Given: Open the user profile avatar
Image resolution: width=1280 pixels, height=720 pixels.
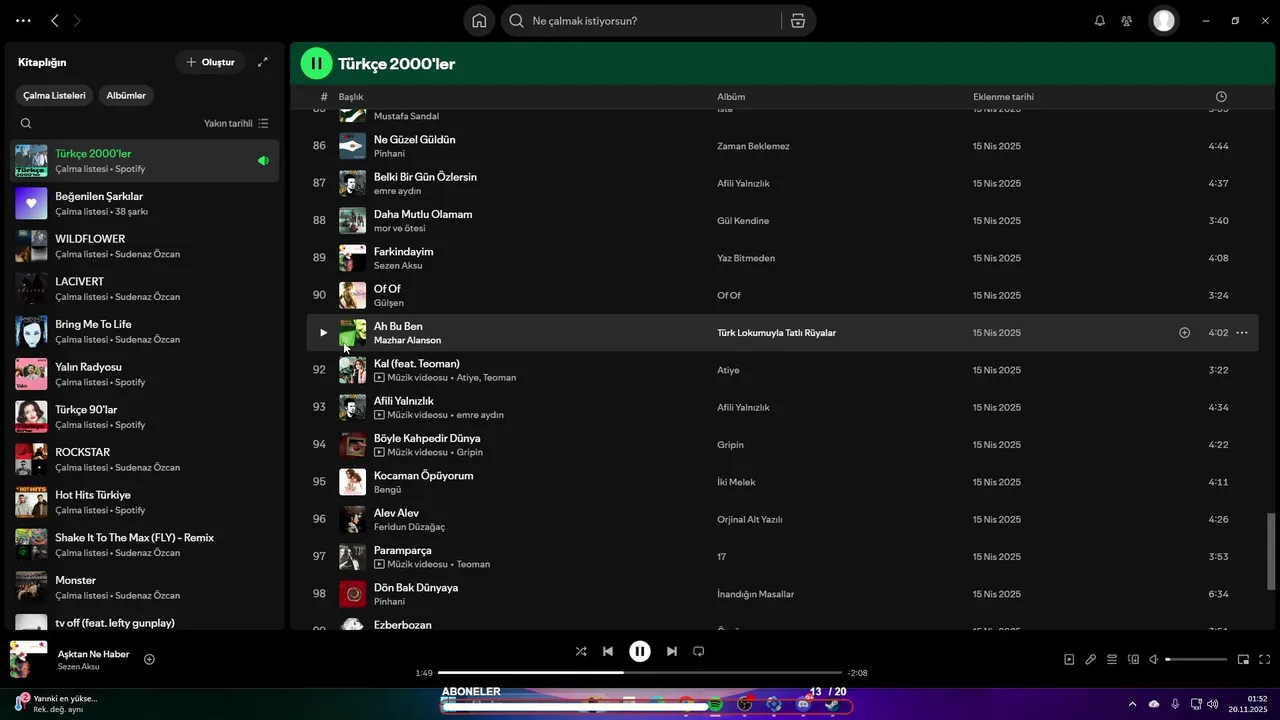Looking at the screenshot, I should tap(1164, 20).
